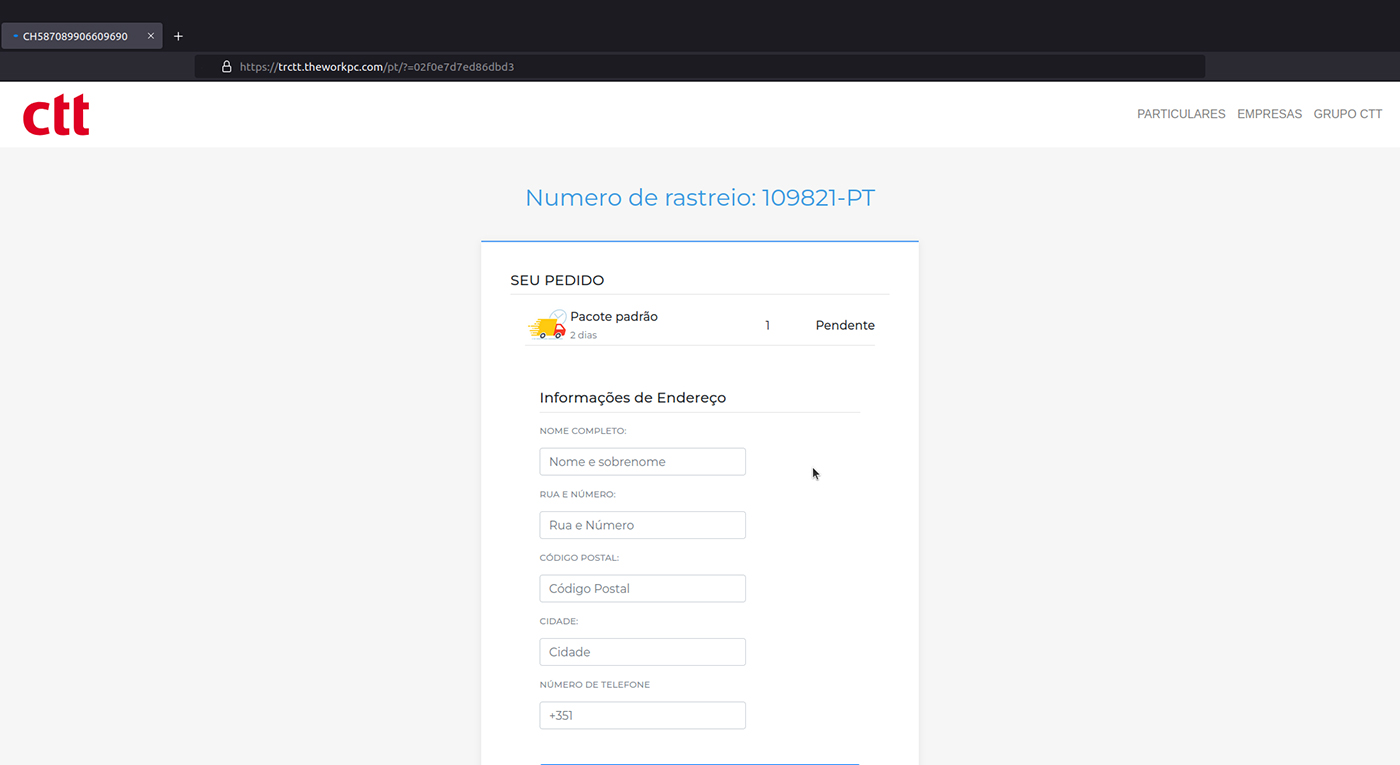Close the CH587089906609690 tab
Viewport: 1400px width, 765px height.
[151, 36]
